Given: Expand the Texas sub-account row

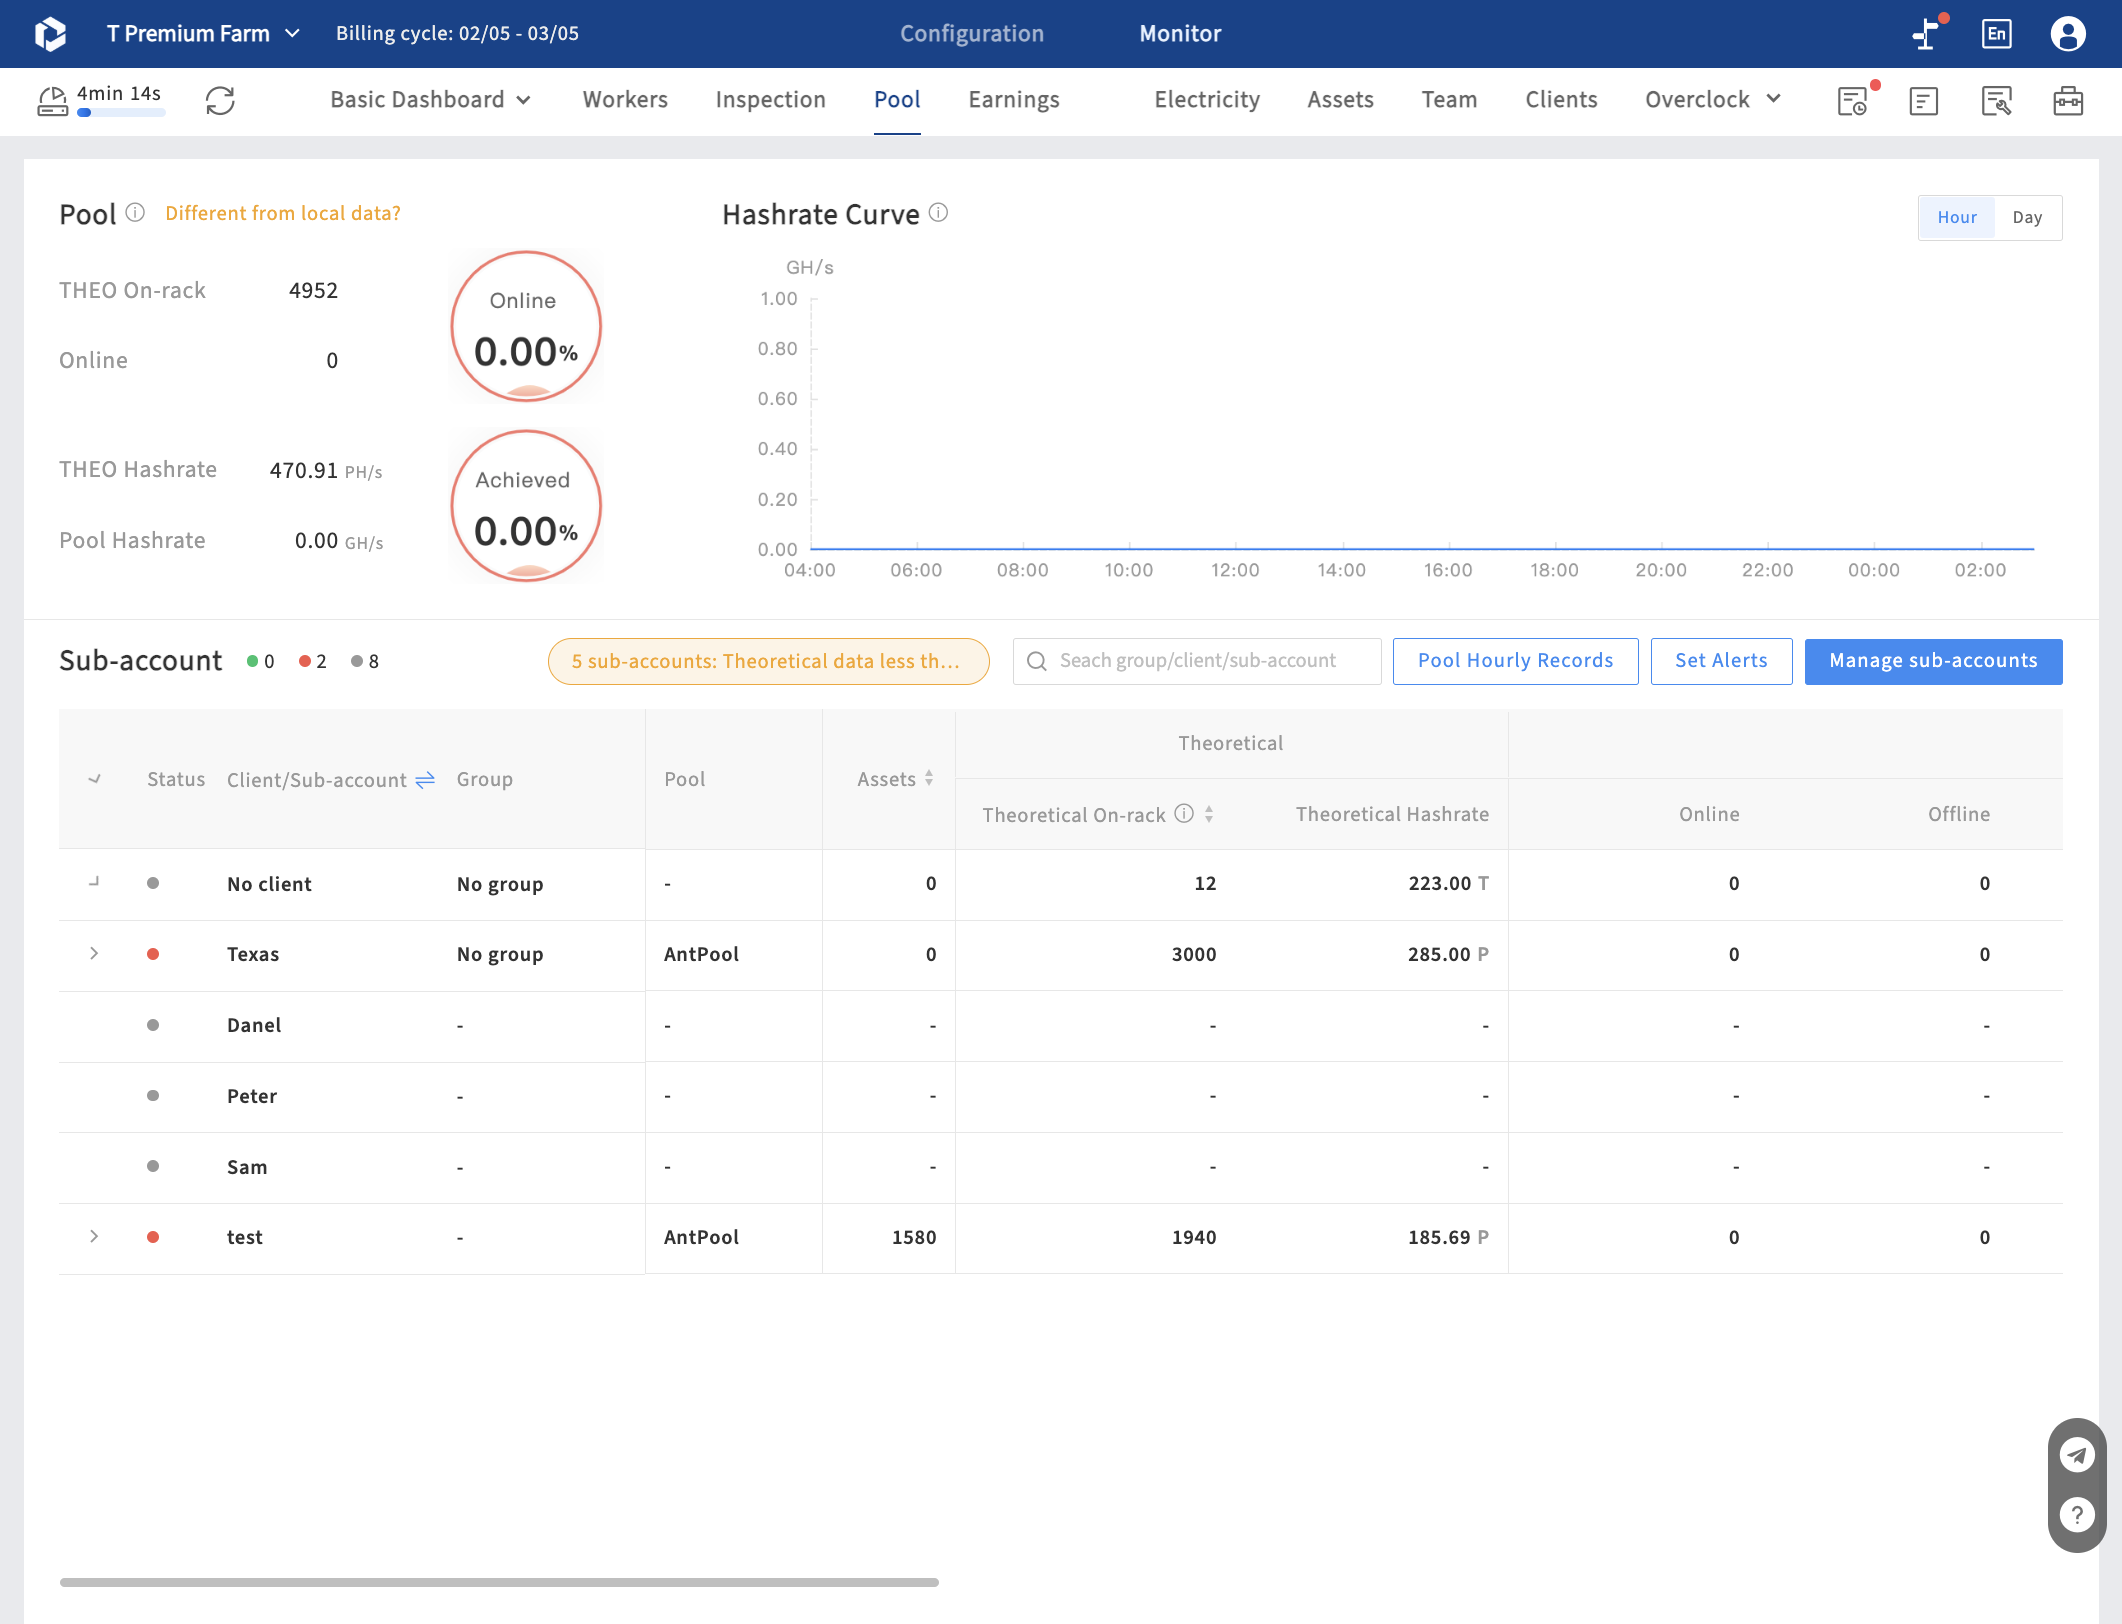Looking at the screenshot, I should coord(94,953).
